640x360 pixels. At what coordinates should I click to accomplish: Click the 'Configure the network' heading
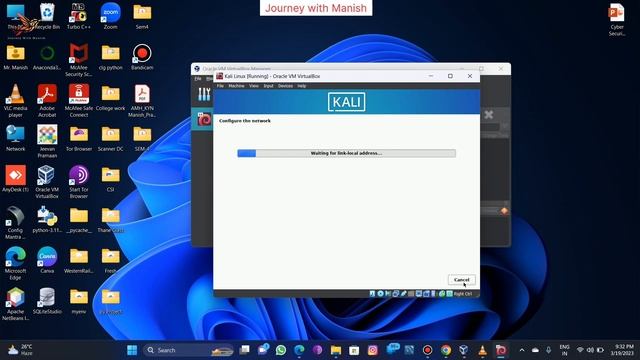coord(245,121)
